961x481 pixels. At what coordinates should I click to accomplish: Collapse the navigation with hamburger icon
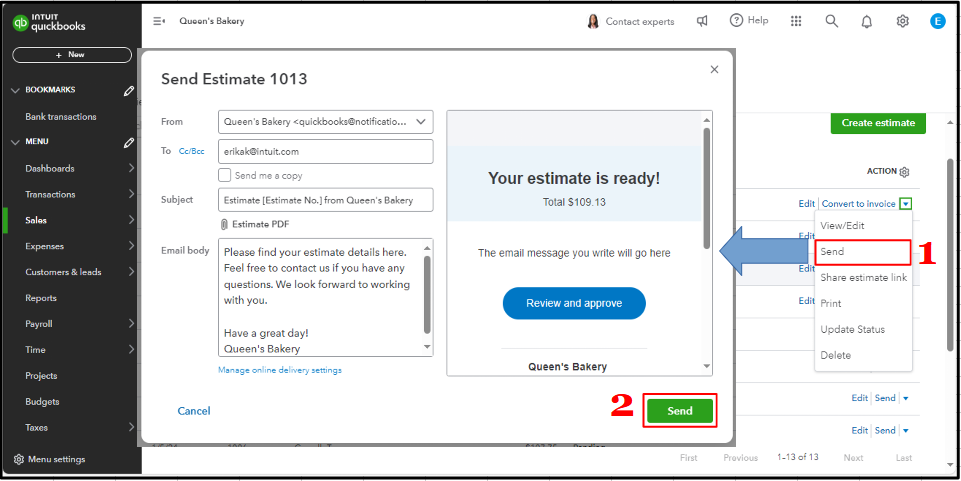[159, 21]
